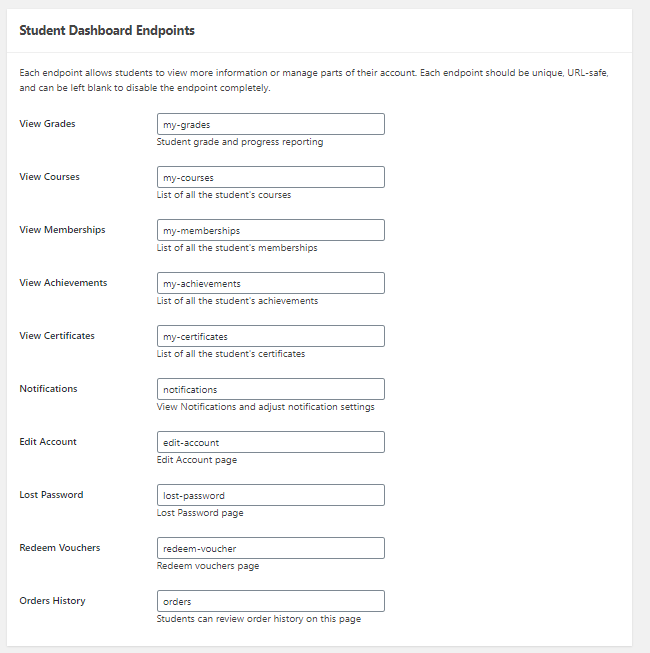Click the orders endpoint input field
650x653 pixels.
coord(270,601)
